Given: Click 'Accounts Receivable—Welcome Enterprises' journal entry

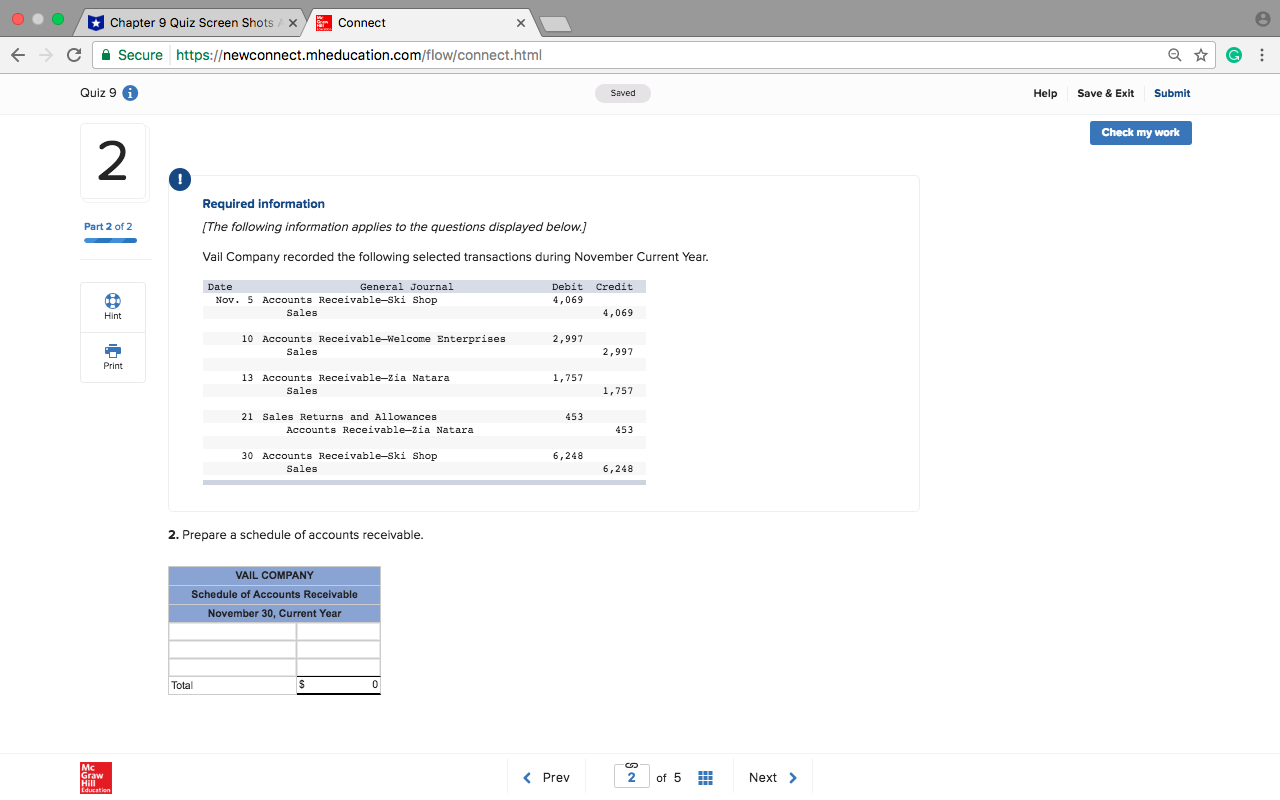Looking at the screenshot, I should coord(383,339).
